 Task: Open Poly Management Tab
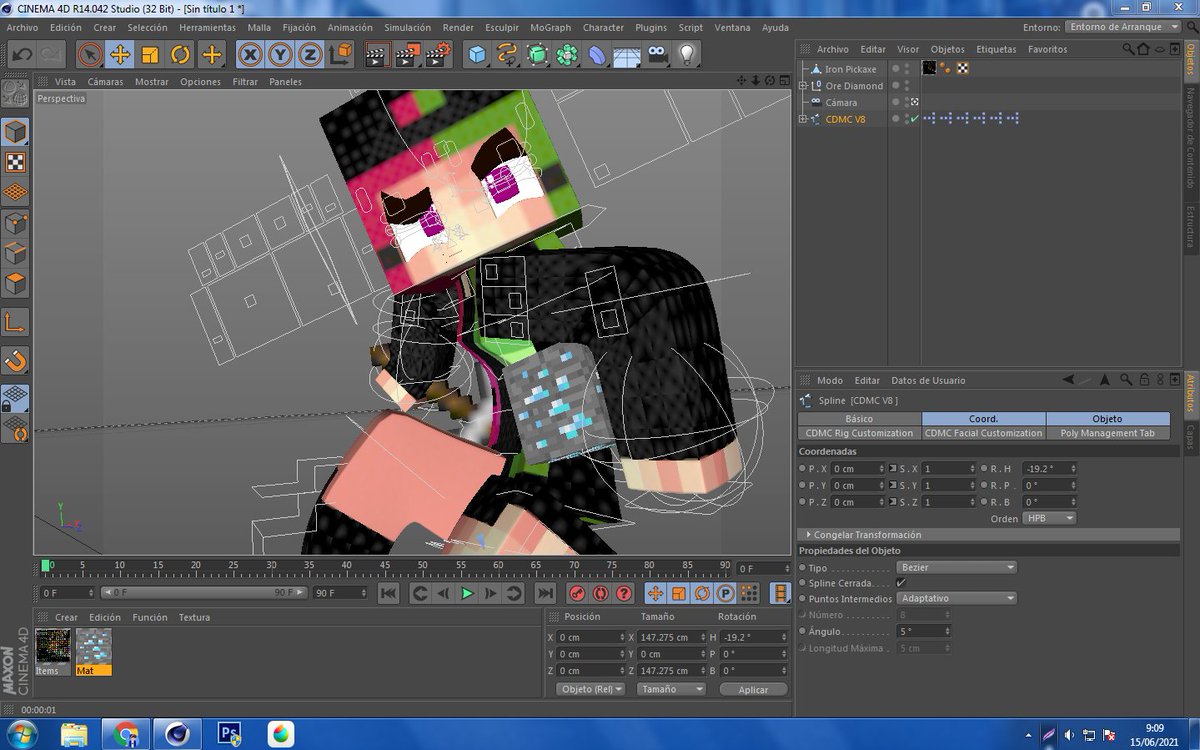point(1108,433)
